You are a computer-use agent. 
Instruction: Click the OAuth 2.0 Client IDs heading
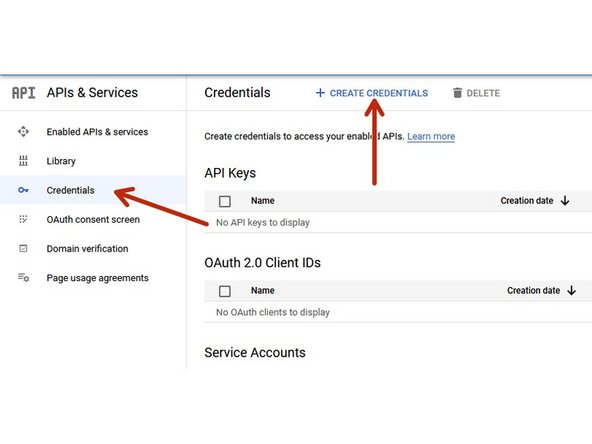click(x=262, y=262)
